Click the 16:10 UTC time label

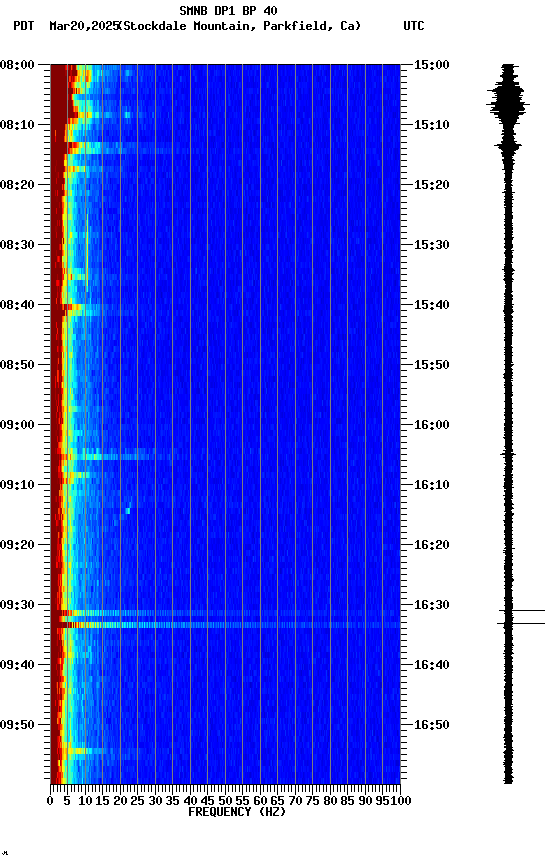tap(432, 485)
